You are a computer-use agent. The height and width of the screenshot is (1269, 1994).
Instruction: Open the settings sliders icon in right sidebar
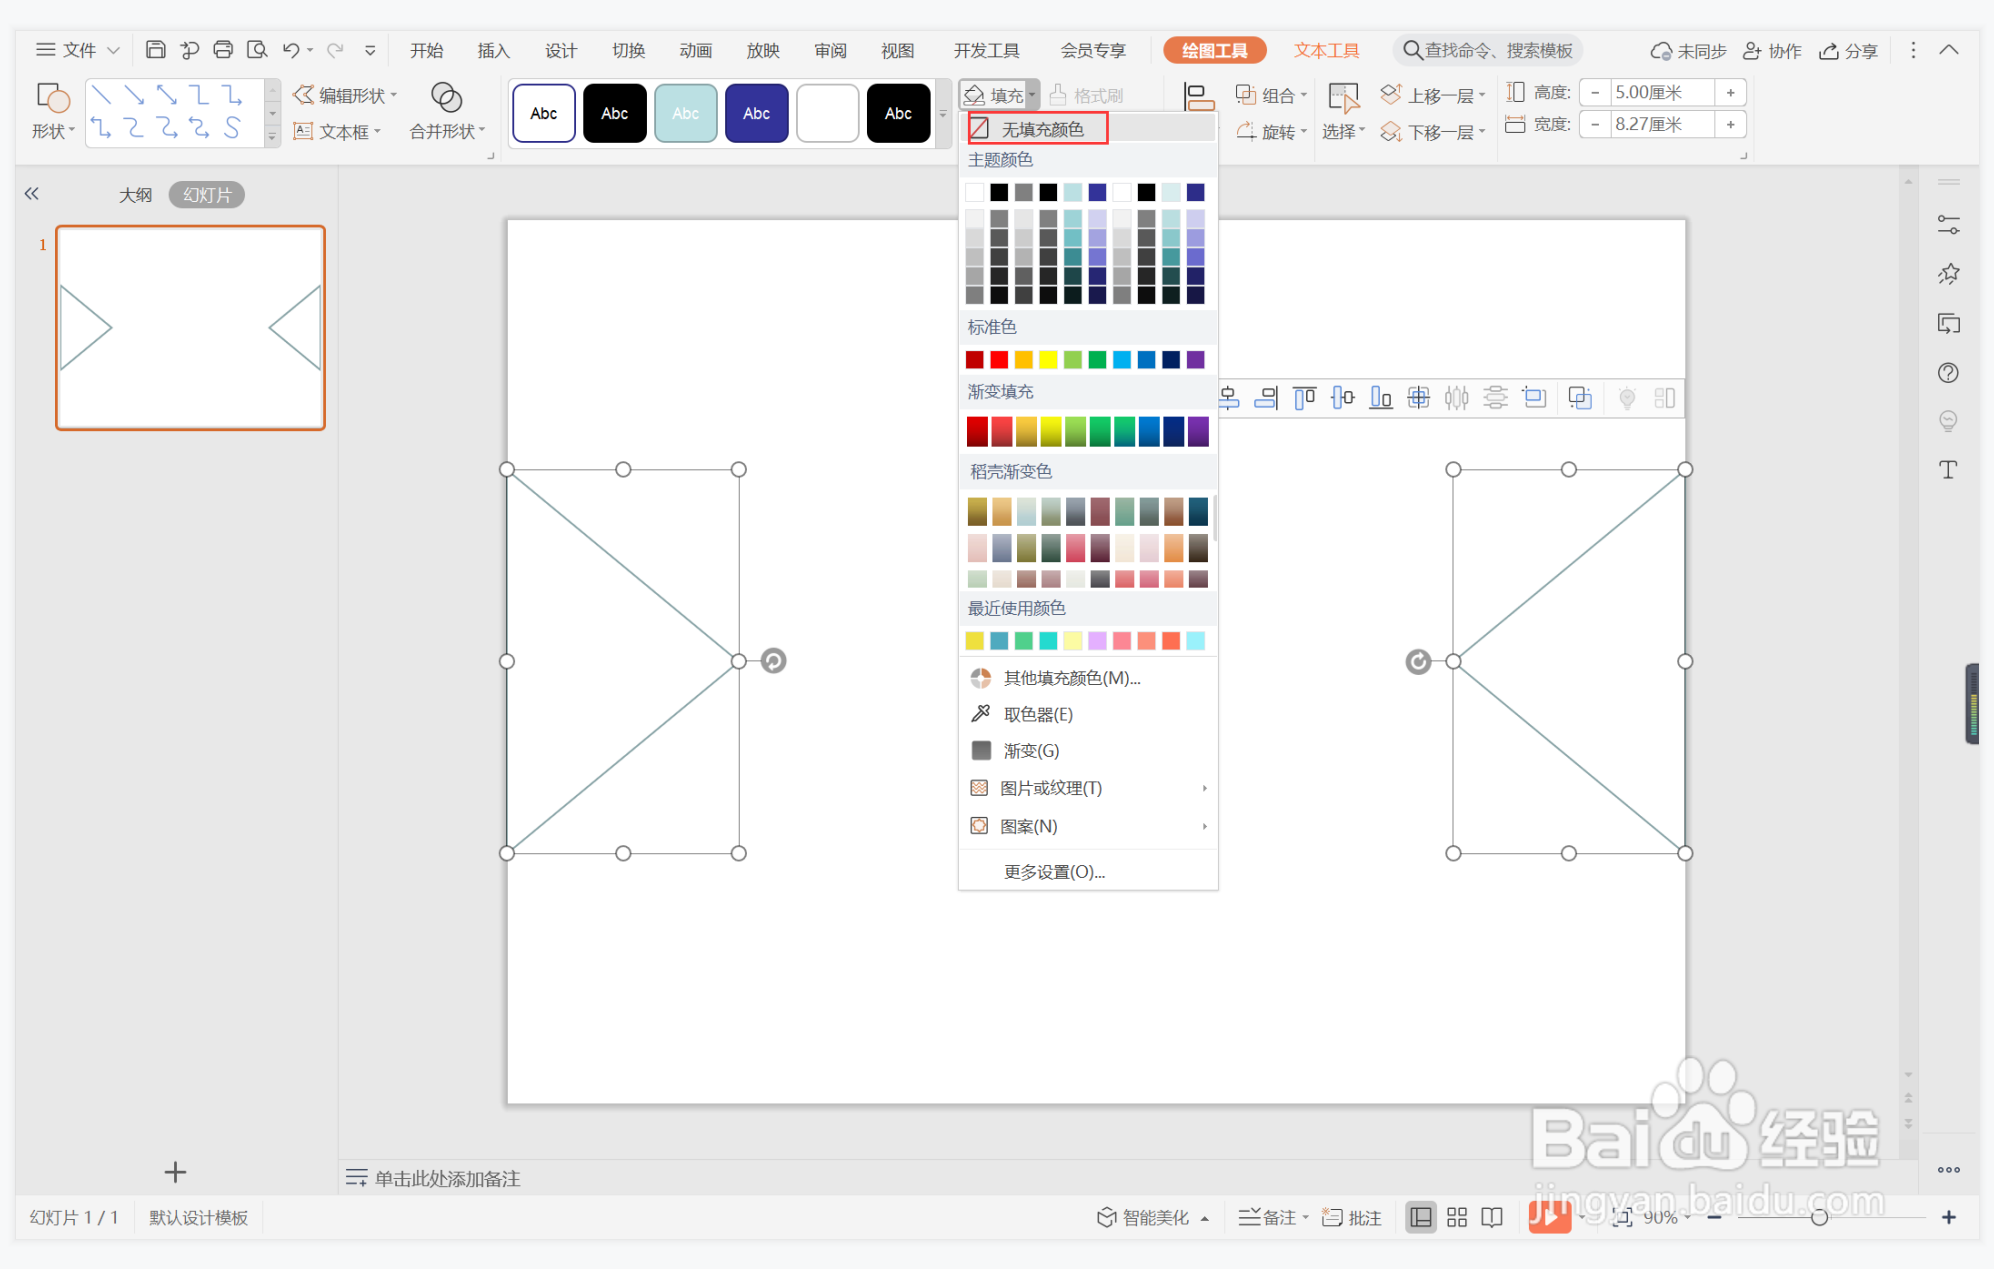(1948, 225)
